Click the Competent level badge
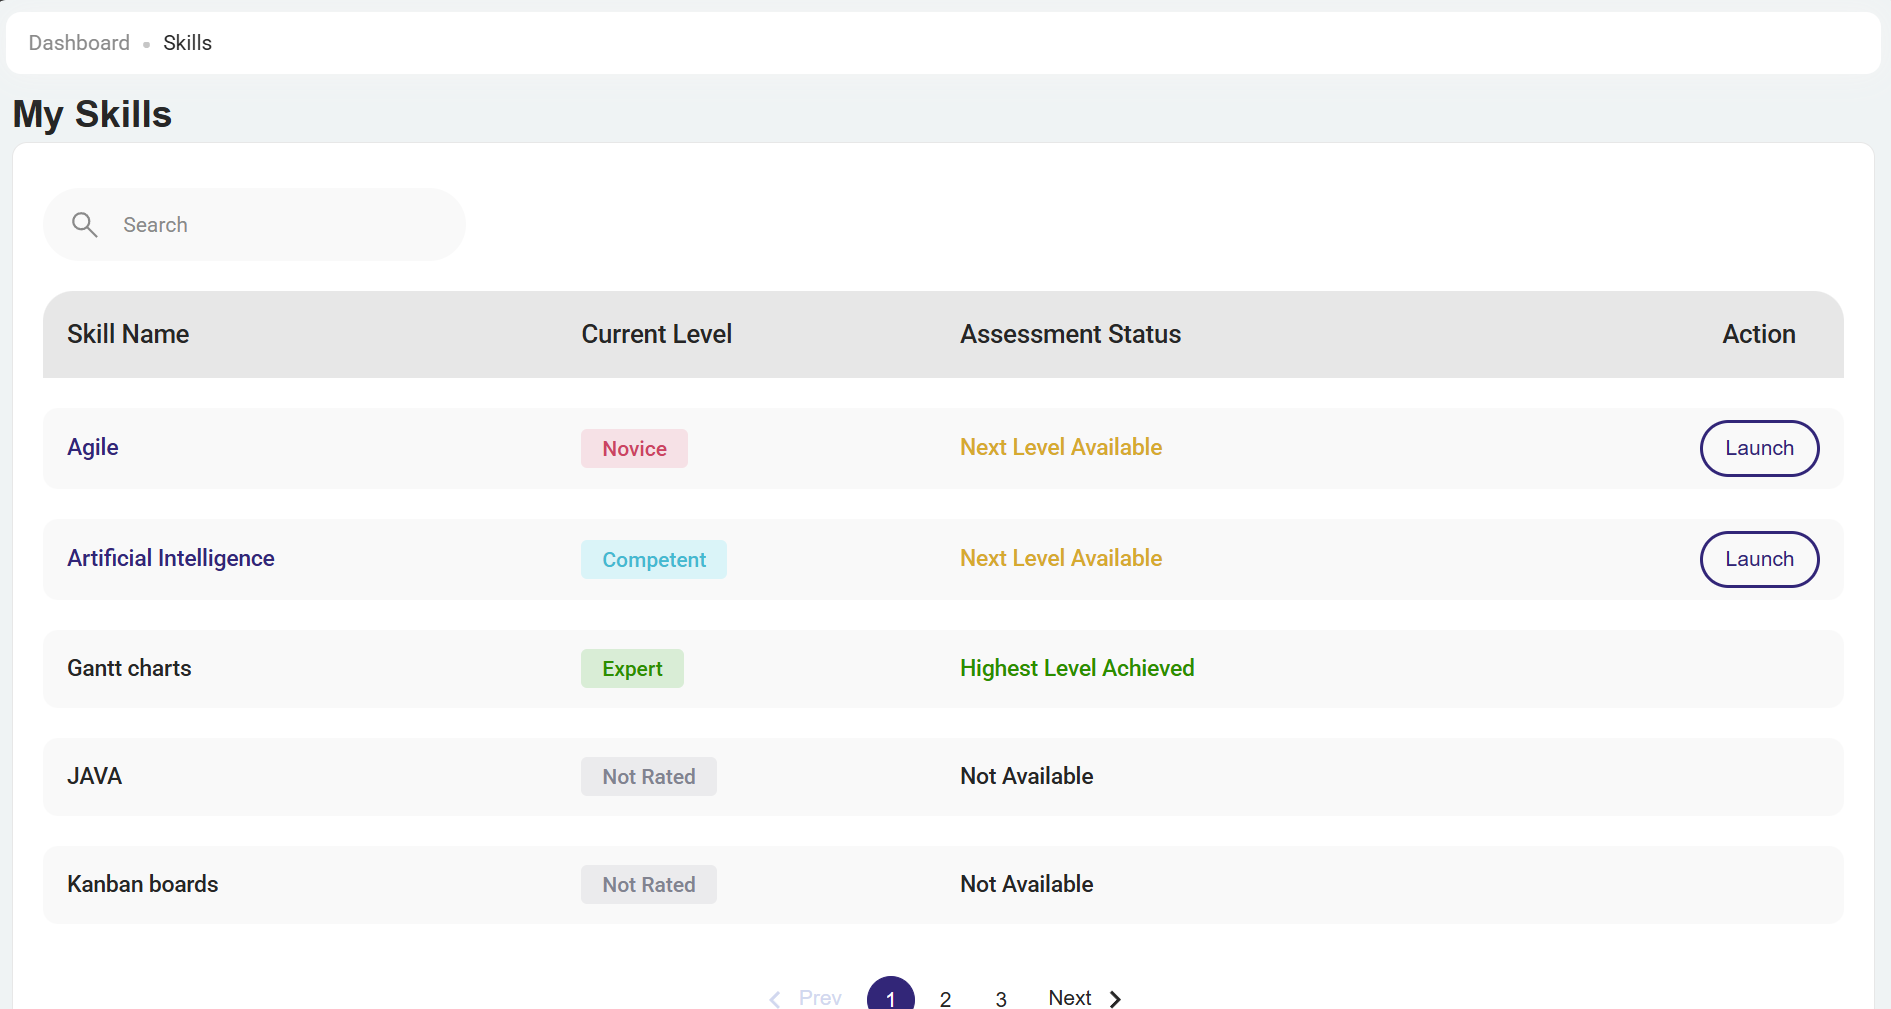Viewport: 1891px width, 1009px height. click(654, 560)
